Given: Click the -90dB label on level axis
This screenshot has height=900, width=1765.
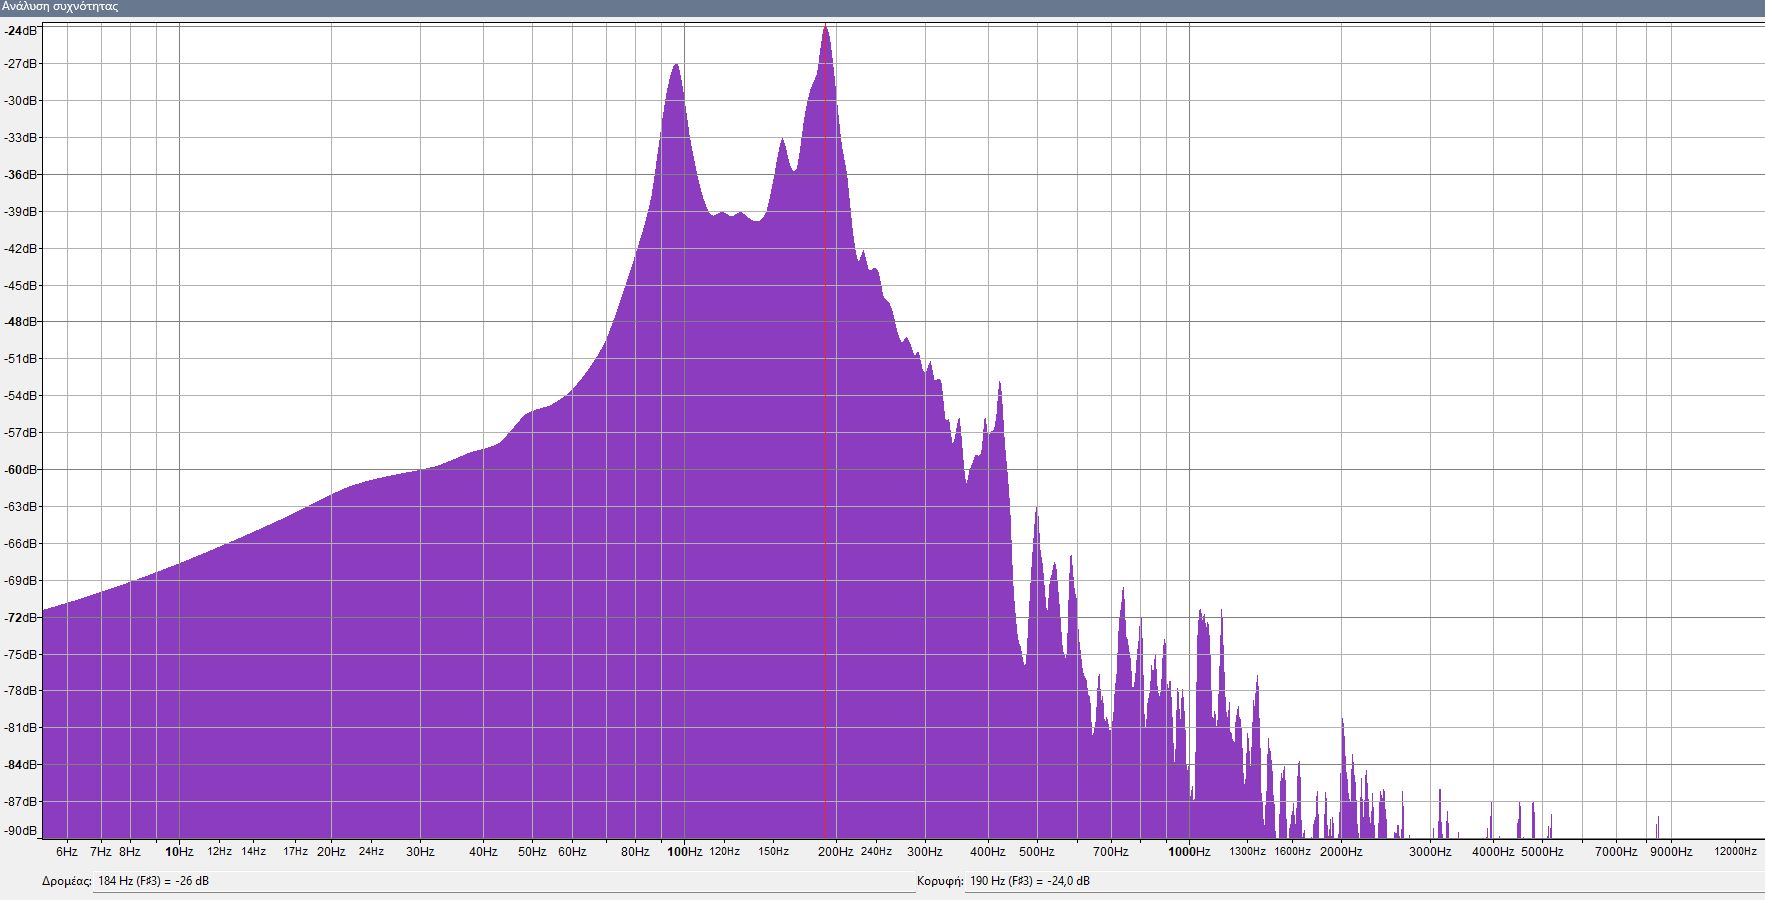Looking at the screenshot, I should point(21,831).
